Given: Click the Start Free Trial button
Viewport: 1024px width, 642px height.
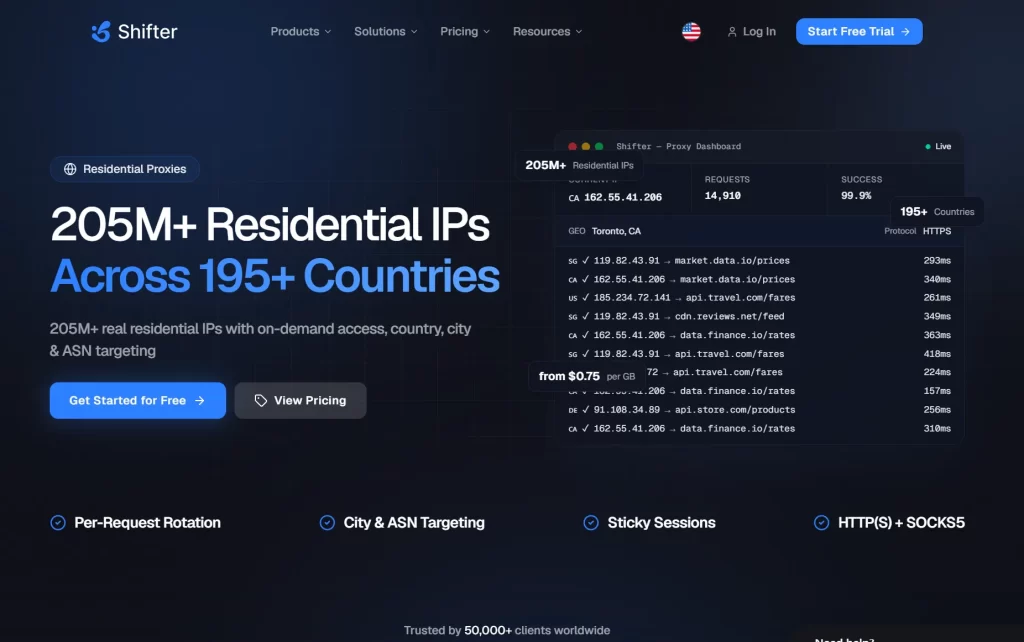Looking at the screenshot, I should coord(859,31).
